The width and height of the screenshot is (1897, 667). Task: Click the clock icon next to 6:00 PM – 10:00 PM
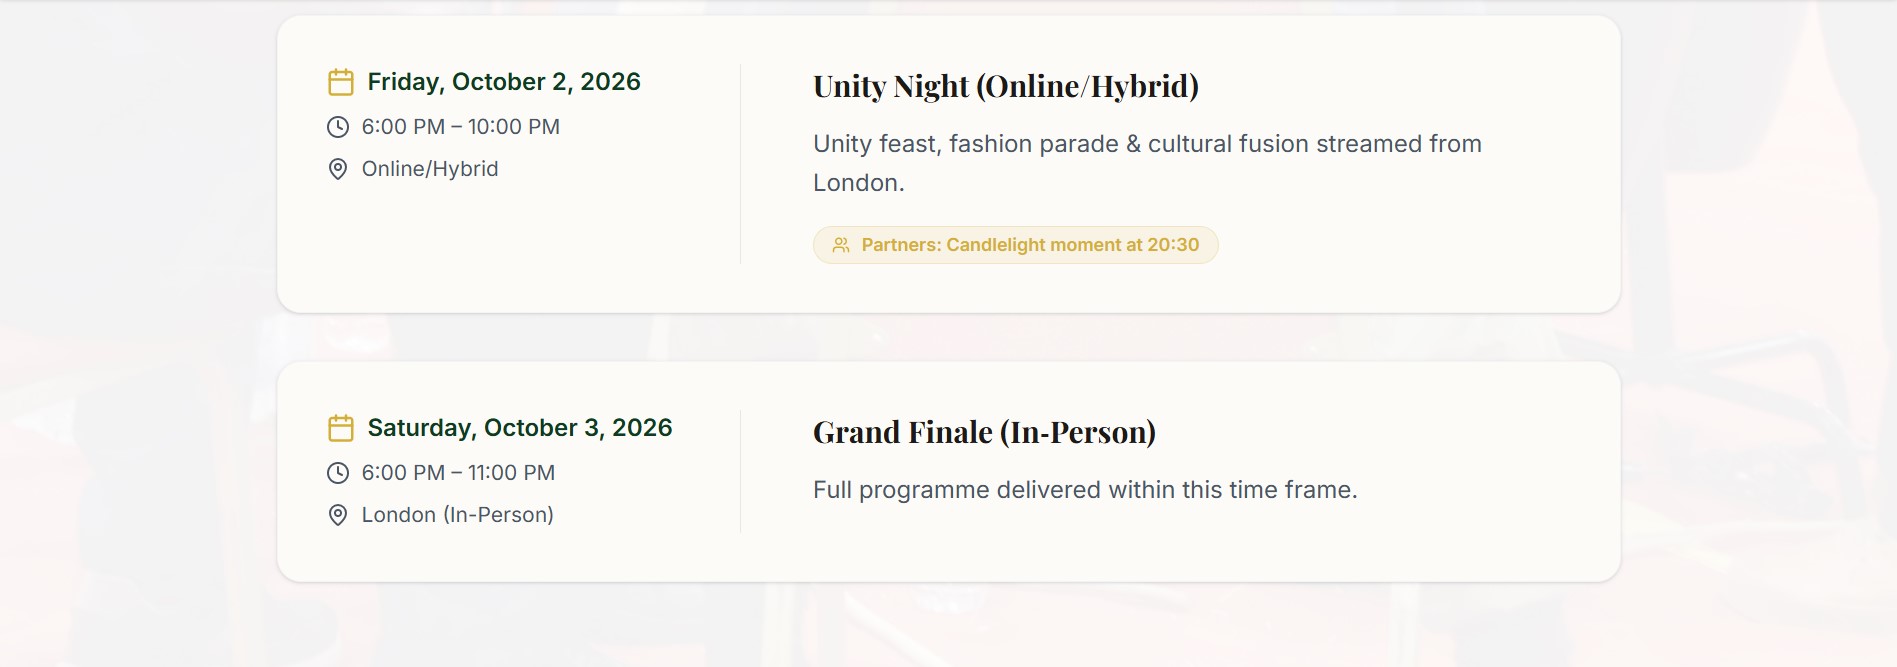338,127
